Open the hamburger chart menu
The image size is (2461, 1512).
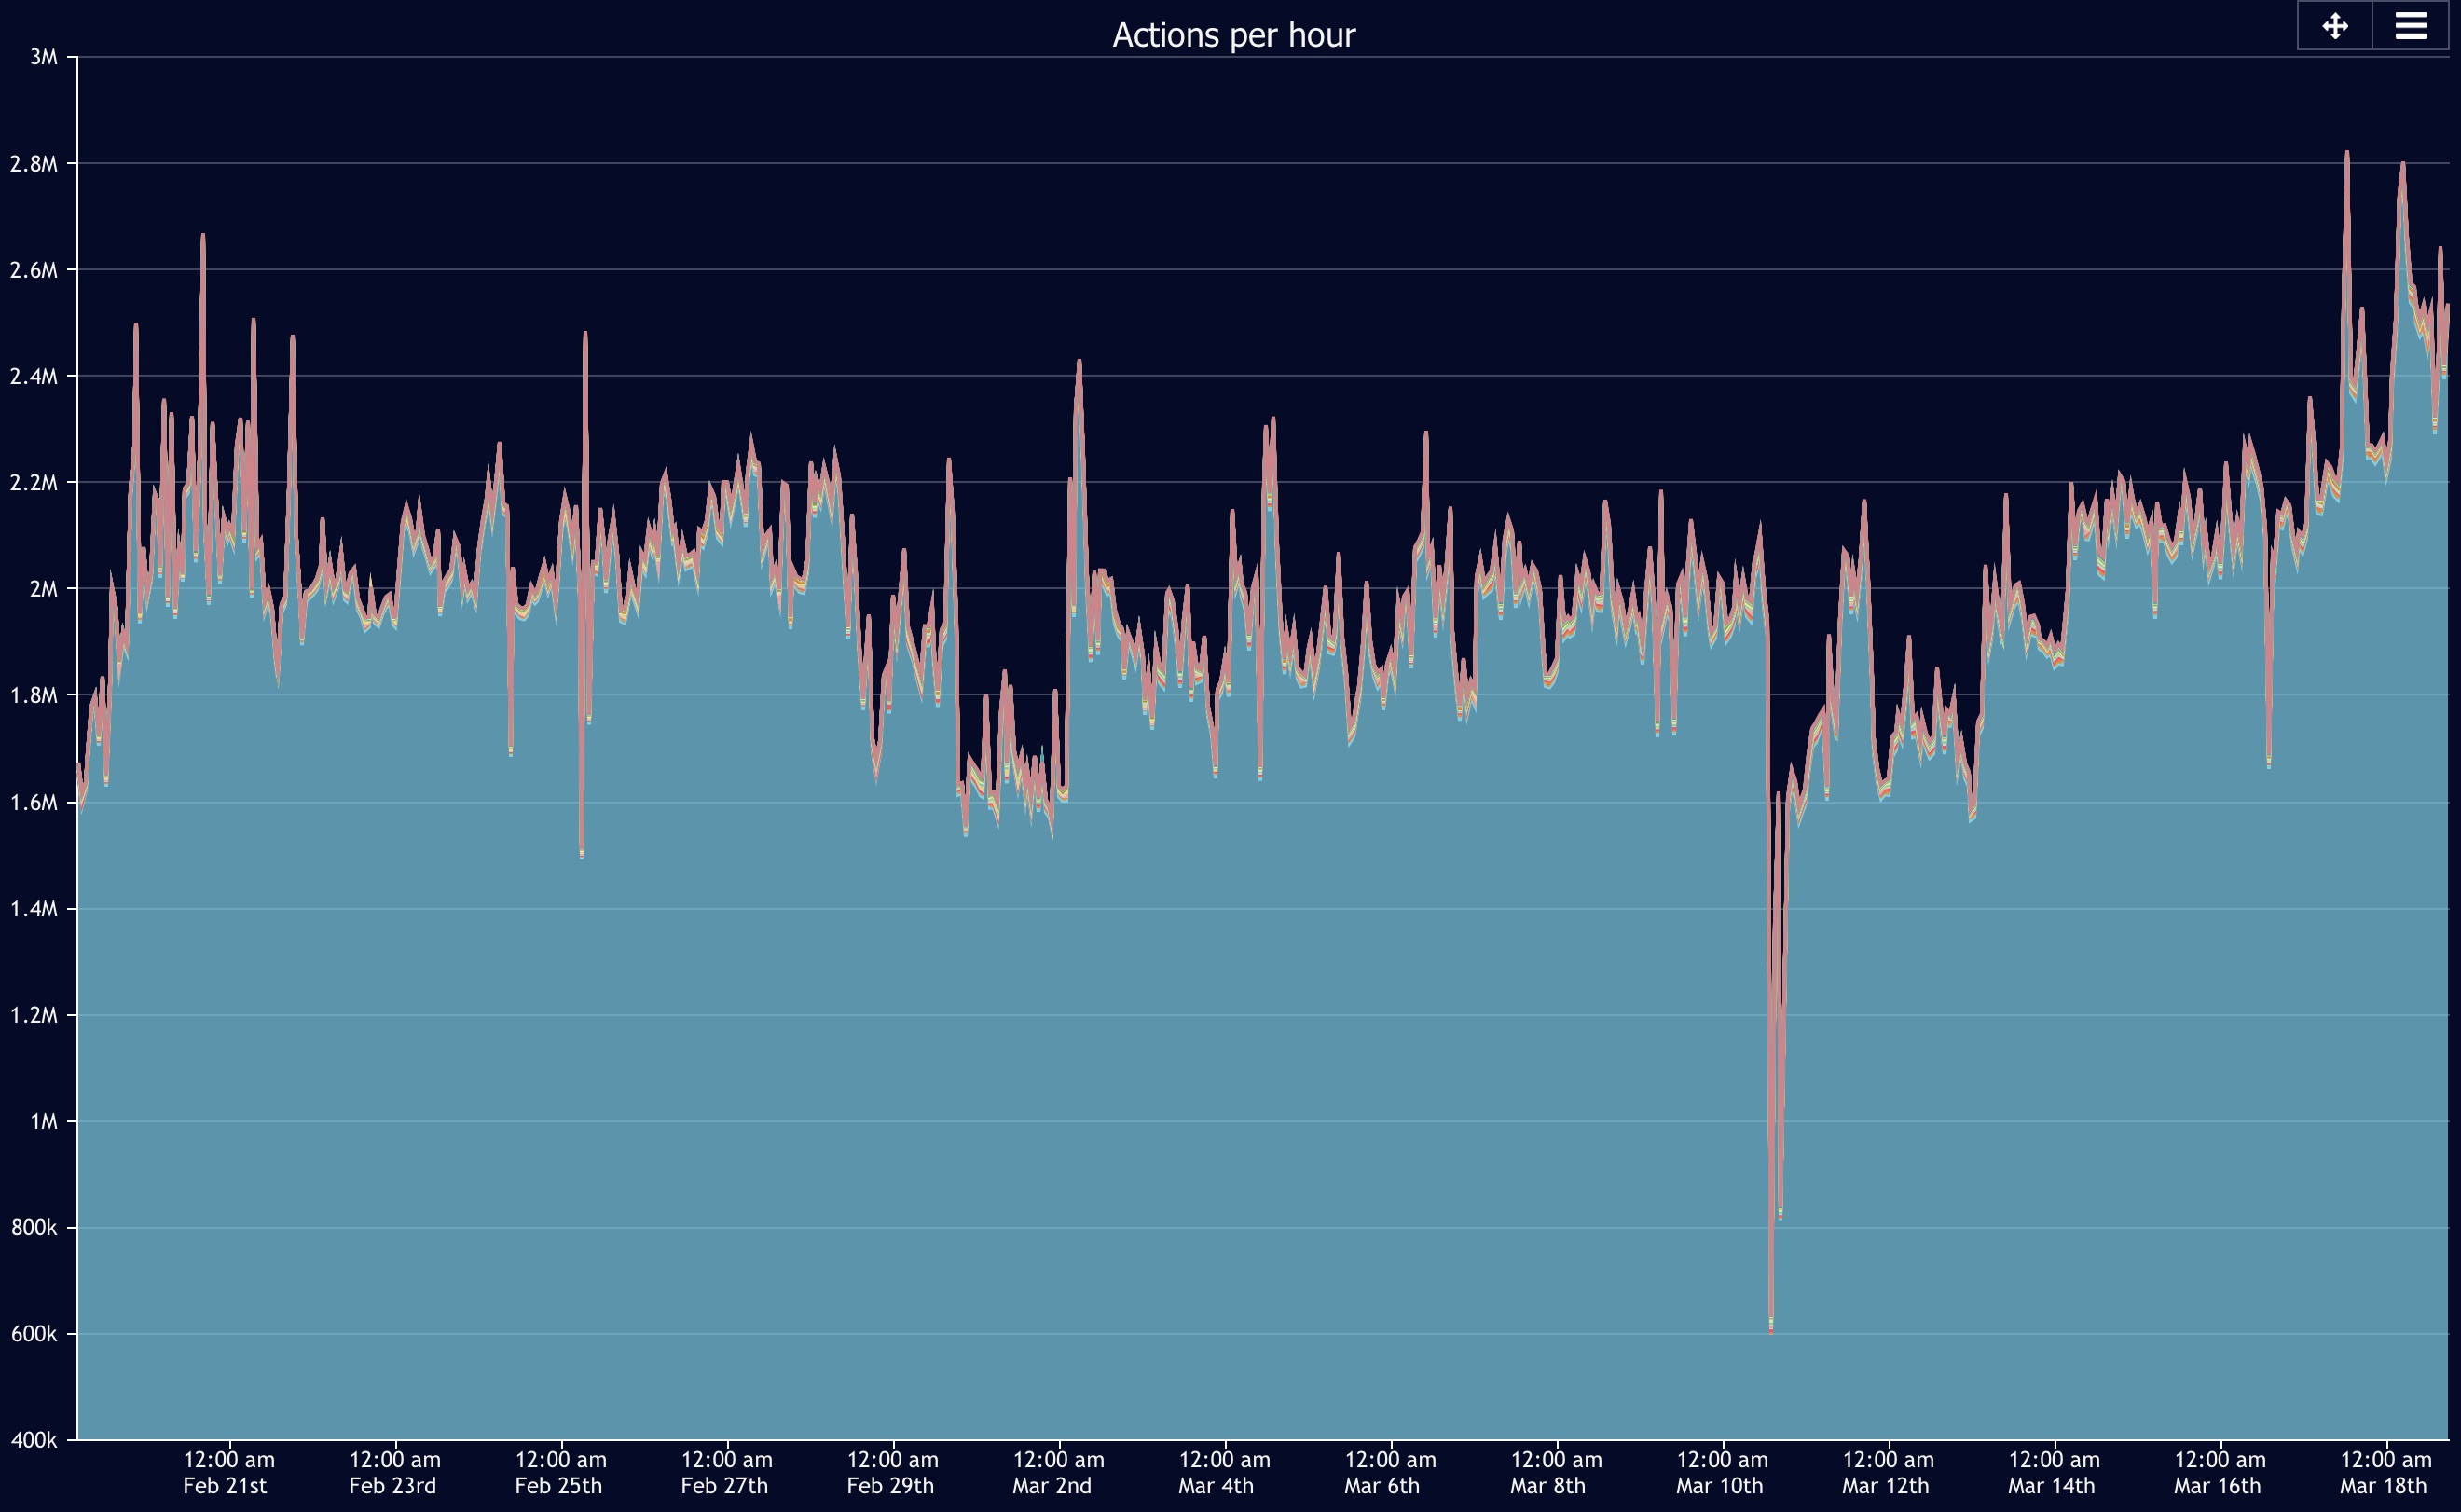click(x=2410, y=26)
